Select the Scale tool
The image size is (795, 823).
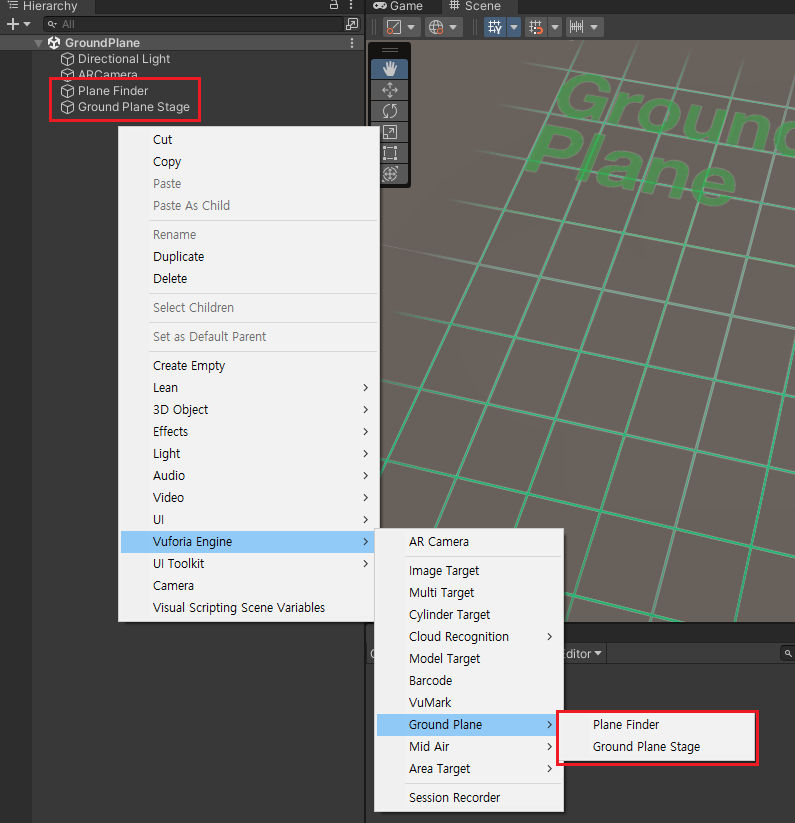coord(389,132)
